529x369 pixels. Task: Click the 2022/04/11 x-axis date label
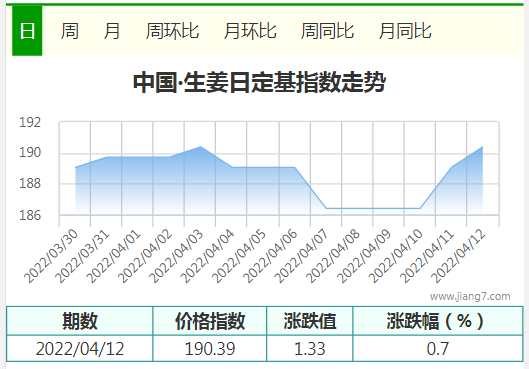[x=427, y=256]
